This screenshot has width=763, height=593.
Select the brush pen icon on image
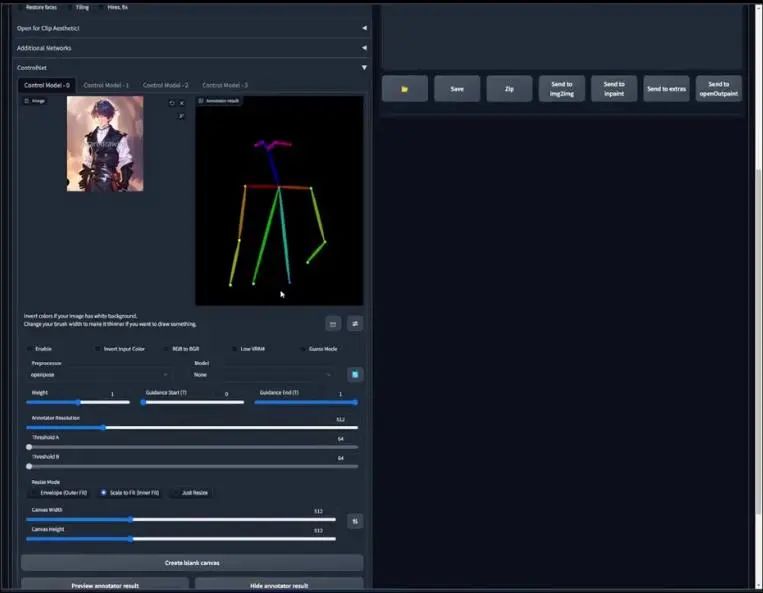coord(181,116)
